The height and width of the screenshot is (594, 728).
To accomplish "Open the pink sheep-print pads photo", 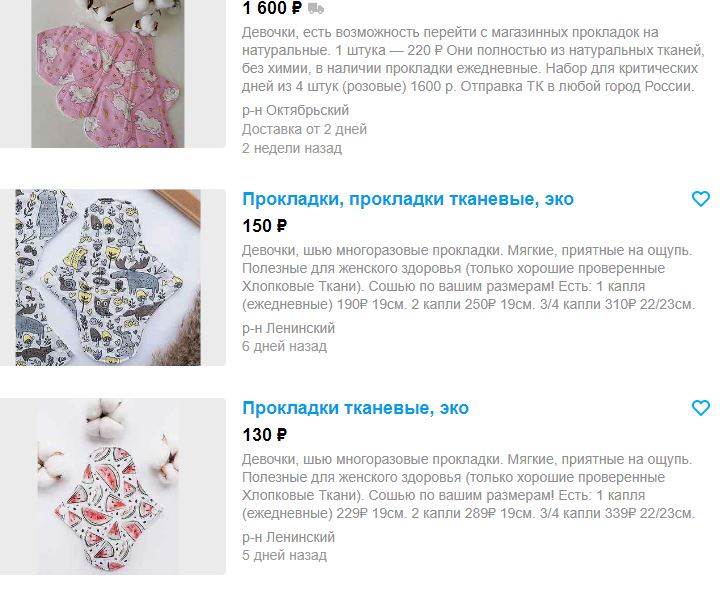I will click(113, 74).
